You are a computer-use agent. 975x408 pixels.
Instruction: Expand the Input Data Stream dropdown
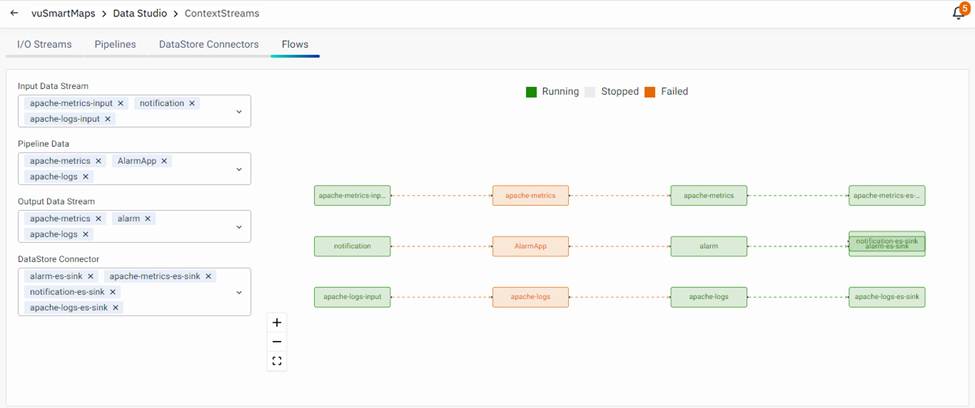239,111
